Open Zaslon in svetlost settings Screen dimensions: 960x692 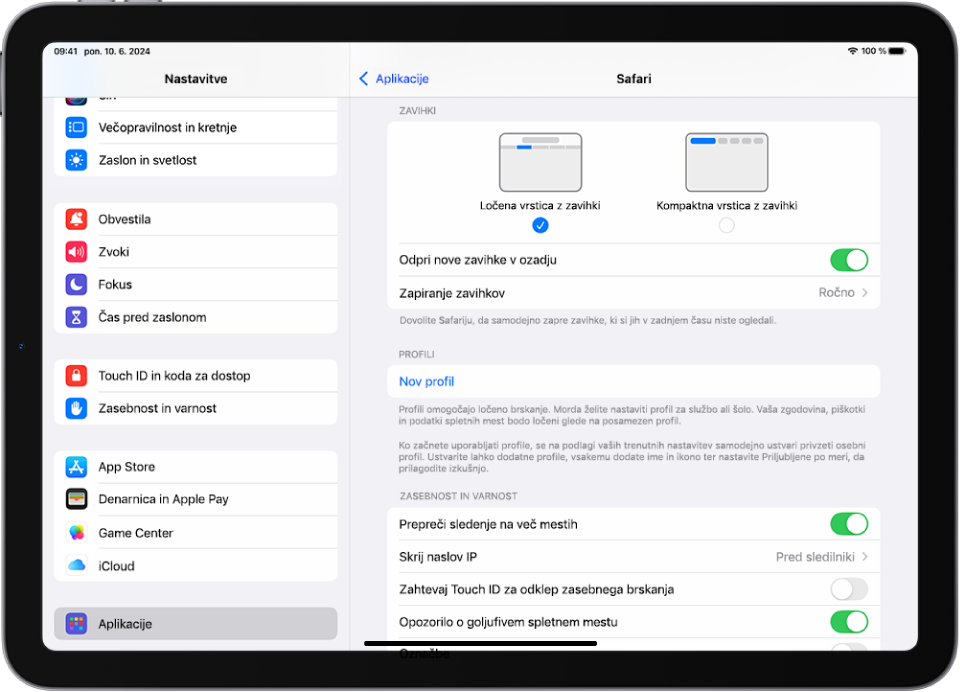point(196,160)
